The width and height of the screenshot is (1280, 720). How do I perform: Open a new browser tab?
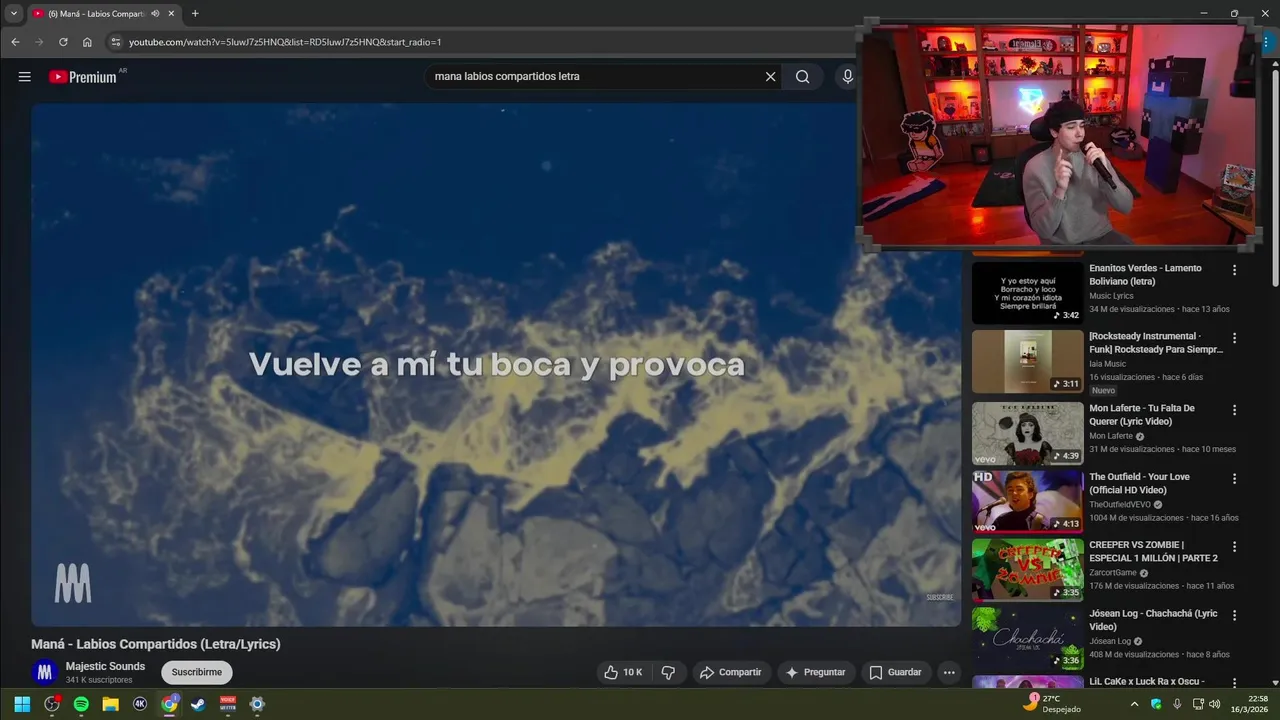(x=195, y=14)
